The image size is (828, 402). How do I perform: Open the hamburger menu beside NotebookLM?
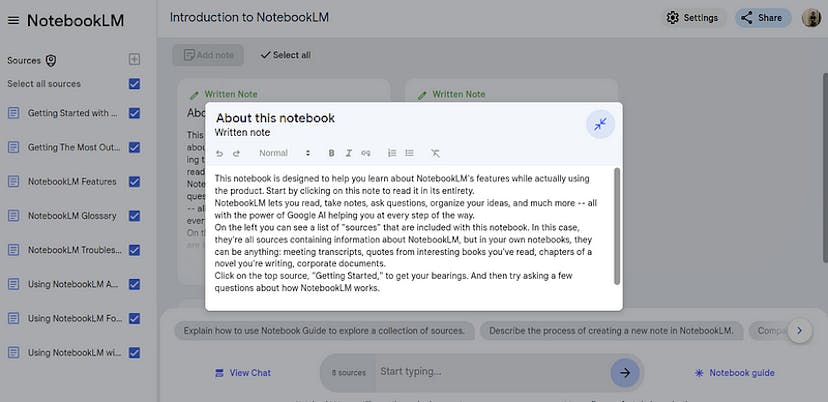point(13,20)
